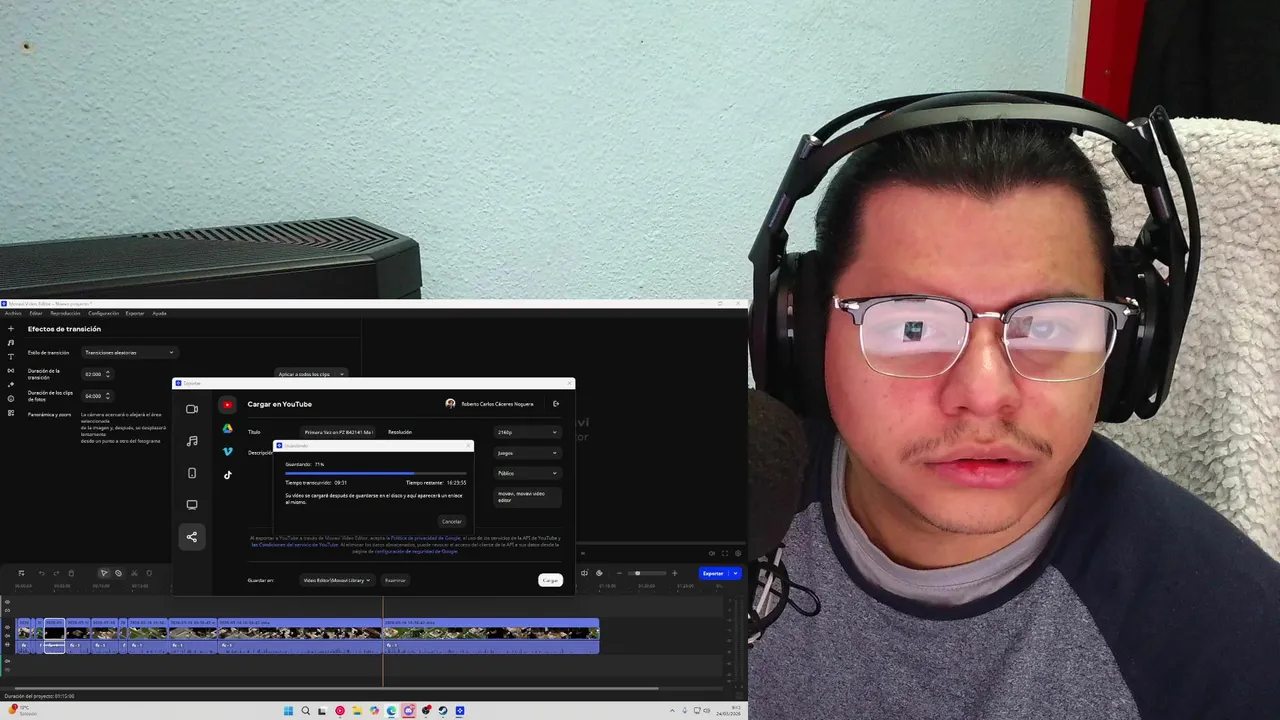This screenshot has width=1280, height=720.
Task: Enter fullscreen preview mode
Action: 725,553
